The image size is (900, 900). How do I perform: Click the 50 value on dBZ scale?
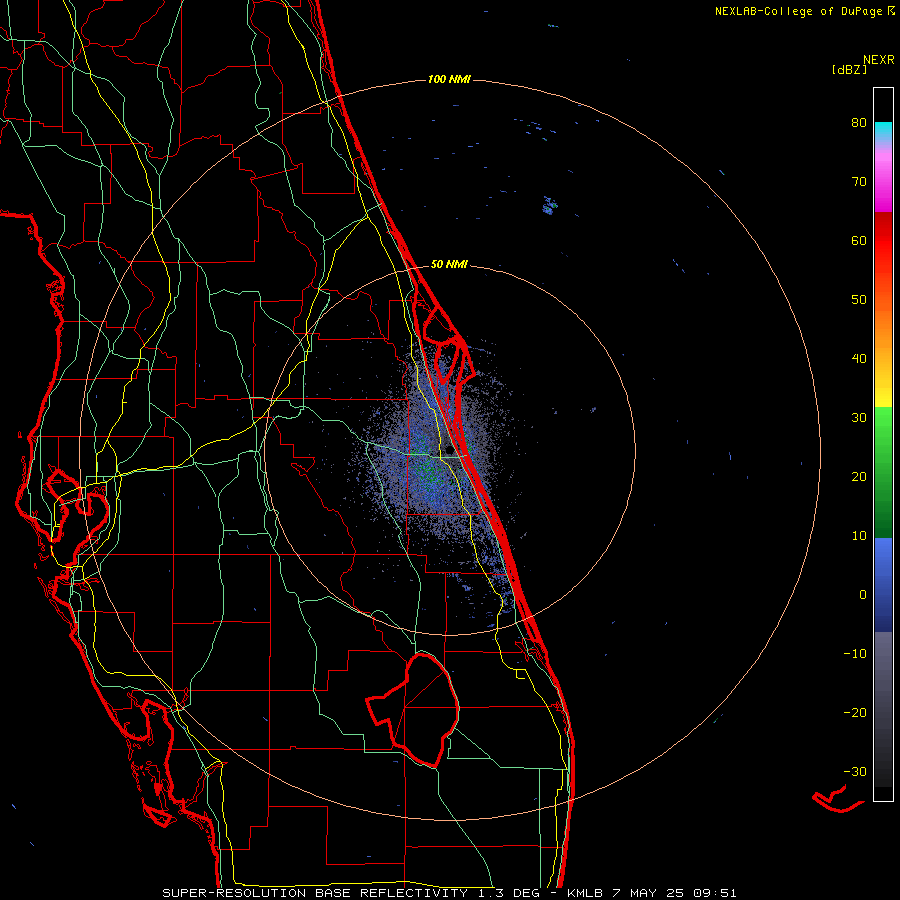pyautogui.click(x=859, y=300)
